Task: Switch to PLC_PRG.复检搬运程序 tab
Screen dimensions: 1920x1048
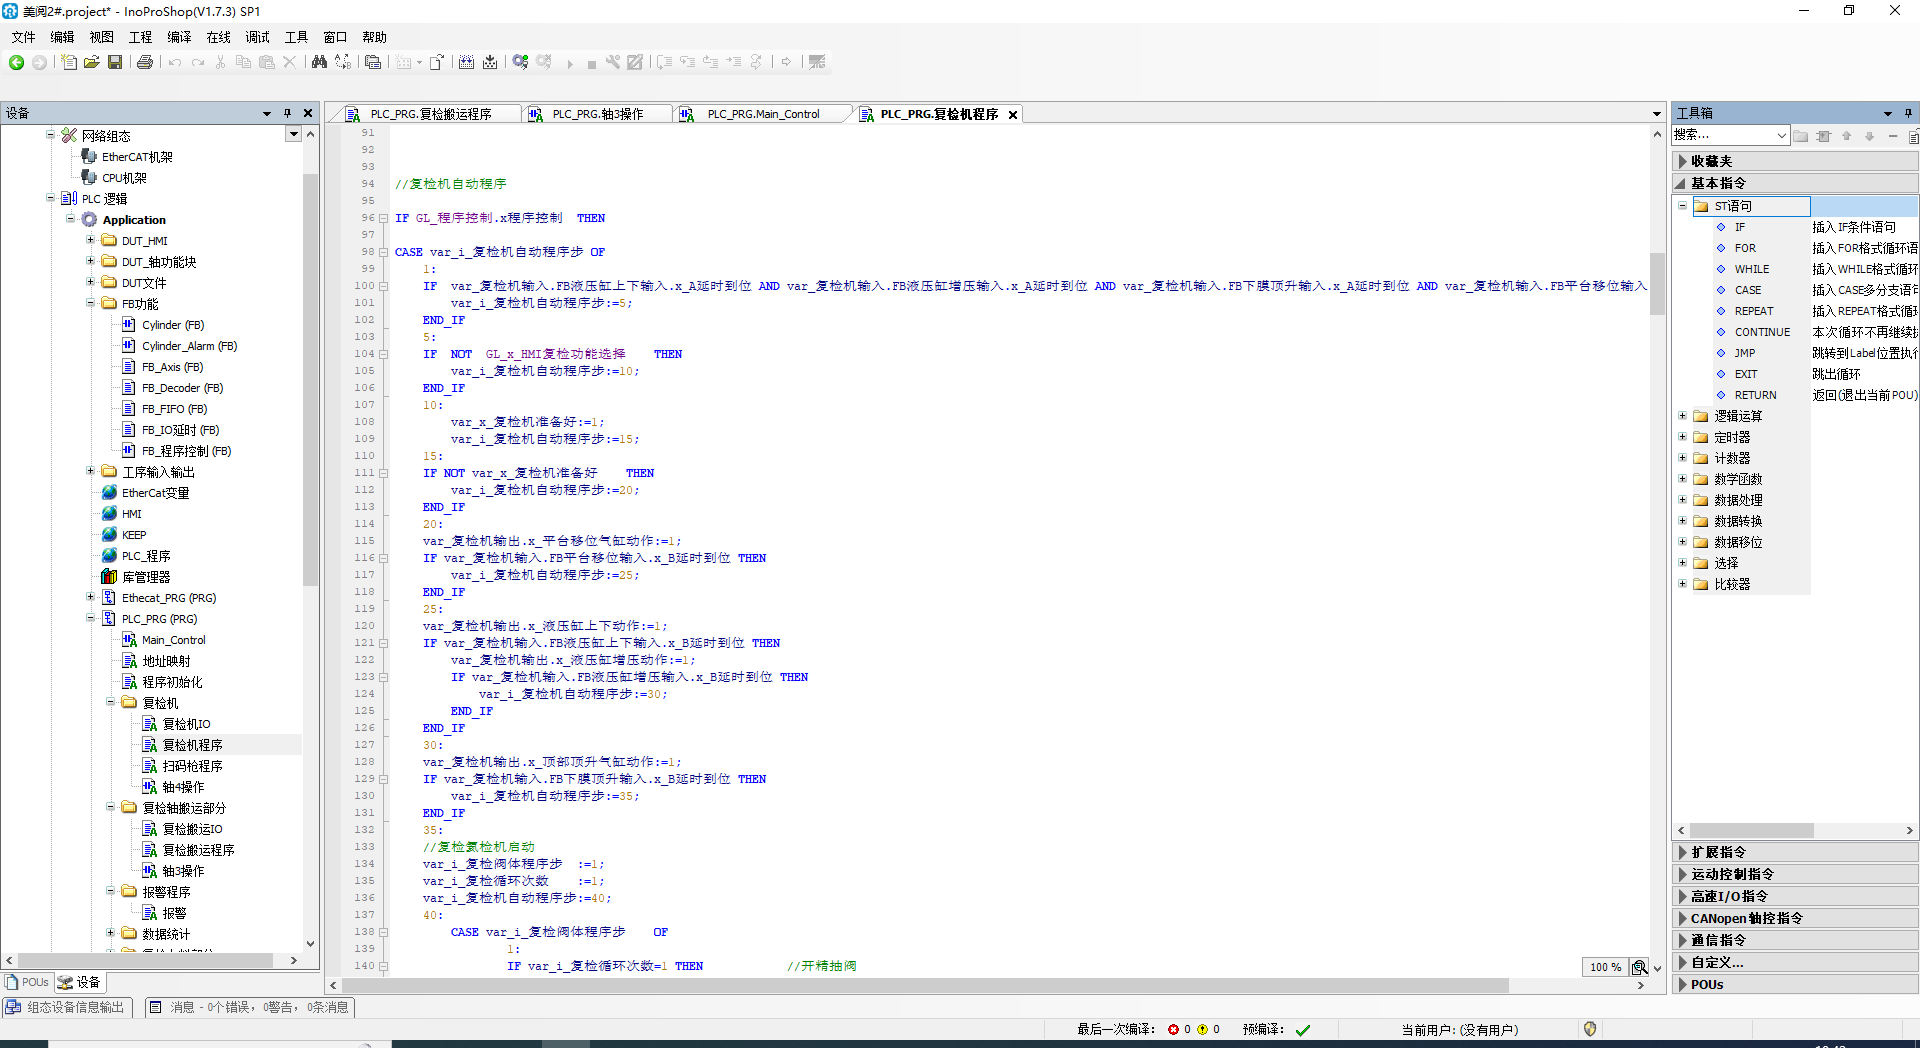Action: 431,114
